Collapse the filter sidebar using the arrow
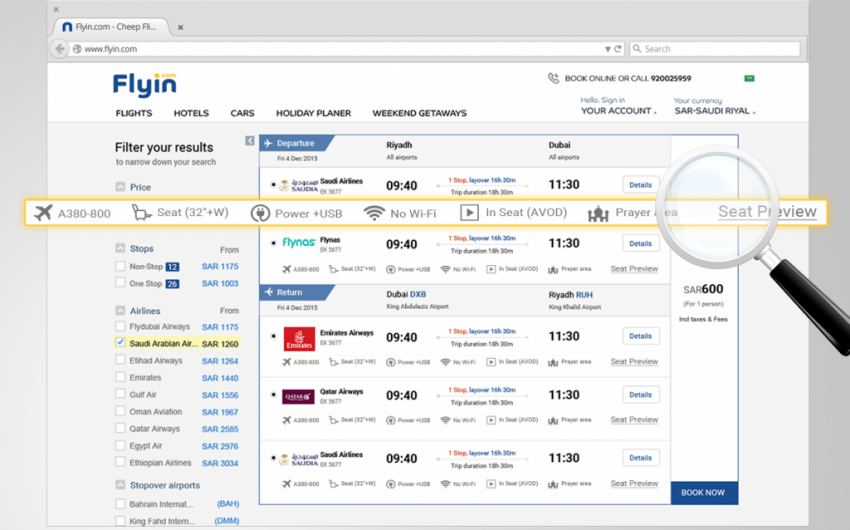 coord(250,141)
